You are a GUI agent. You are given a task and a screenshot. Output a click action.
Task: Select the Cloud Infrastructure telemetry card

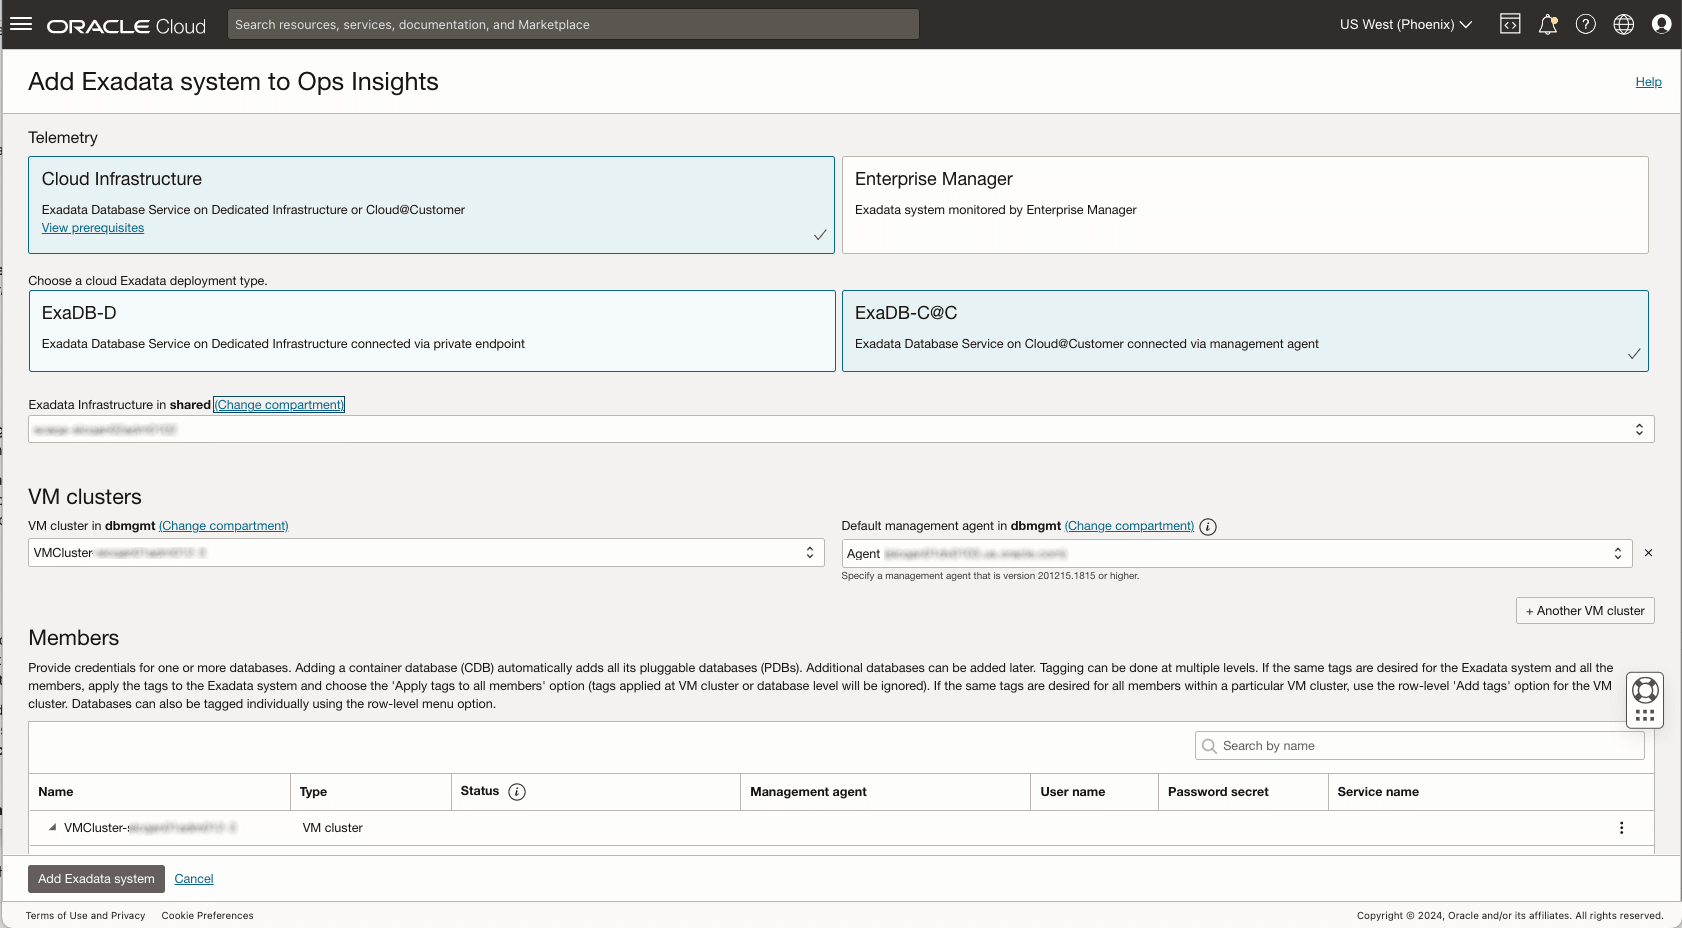(x=431, y=204)
